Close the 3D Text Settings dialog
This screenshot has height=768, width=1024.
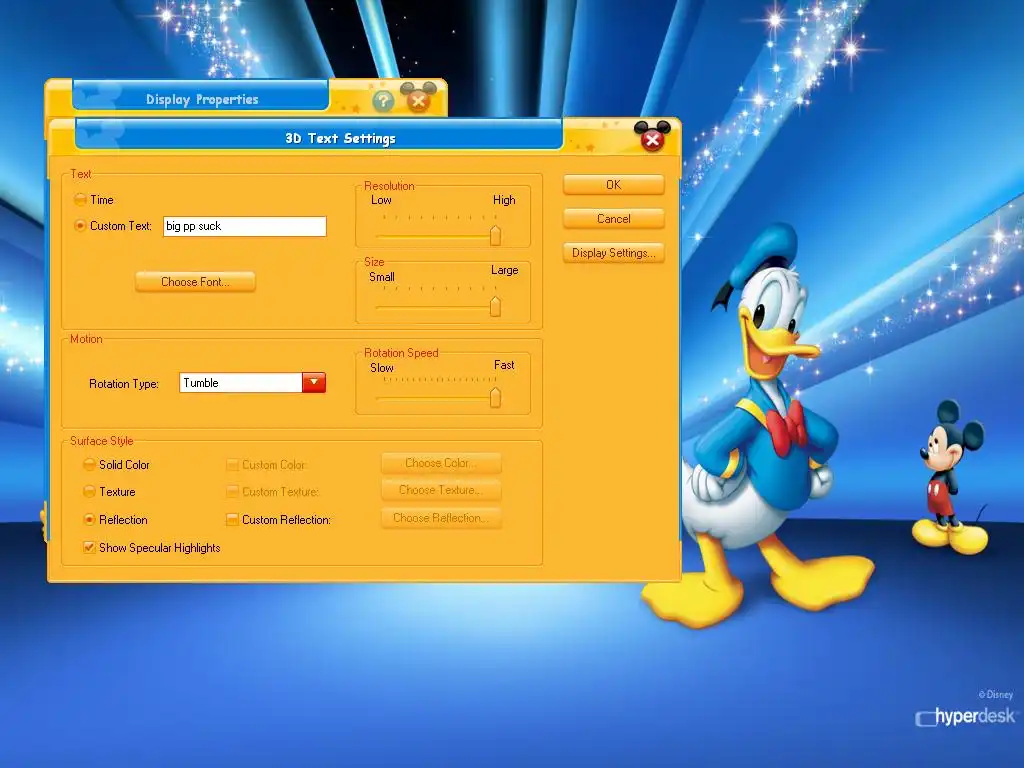point(652,140)
